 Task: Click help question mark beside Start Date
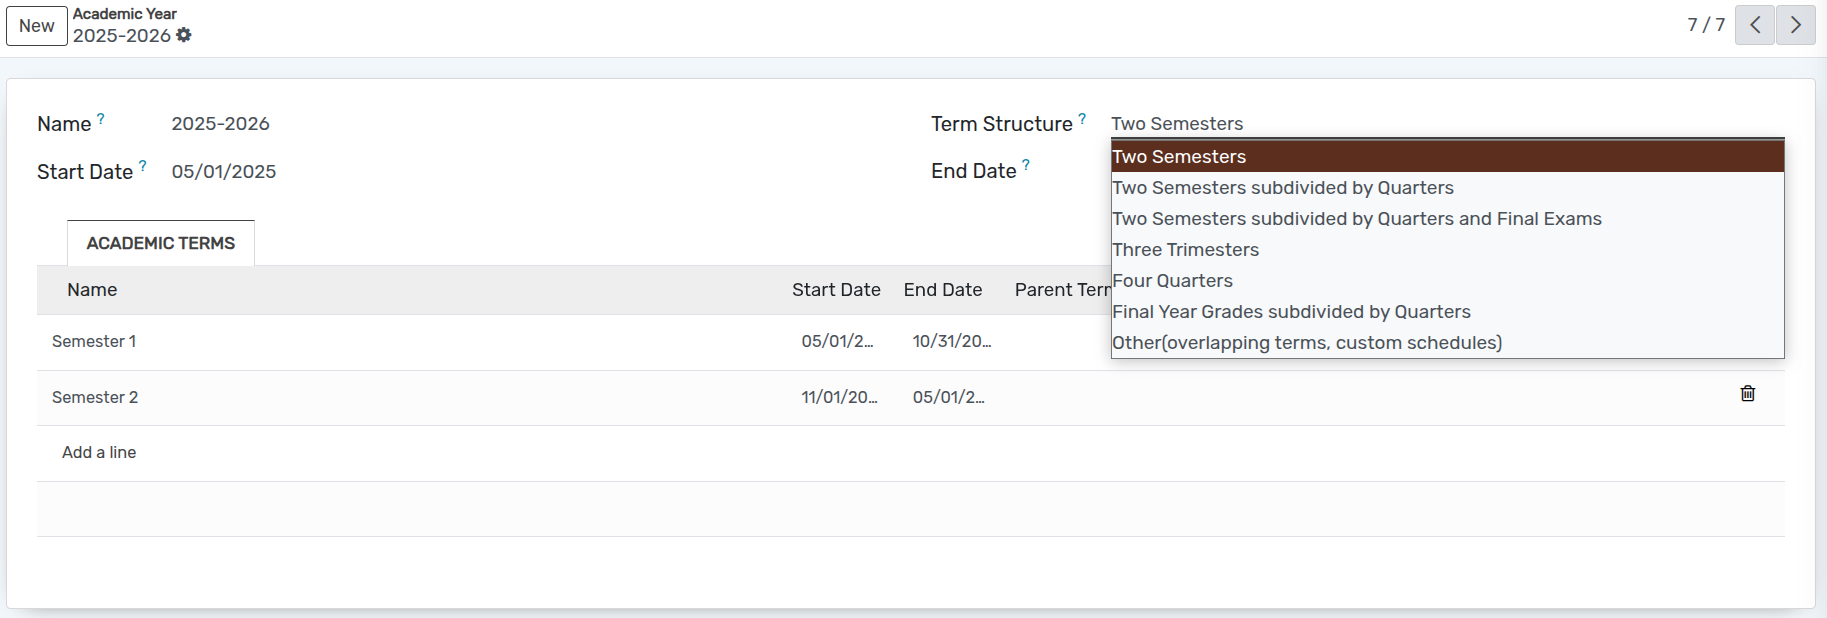click(x=142, y=166)
